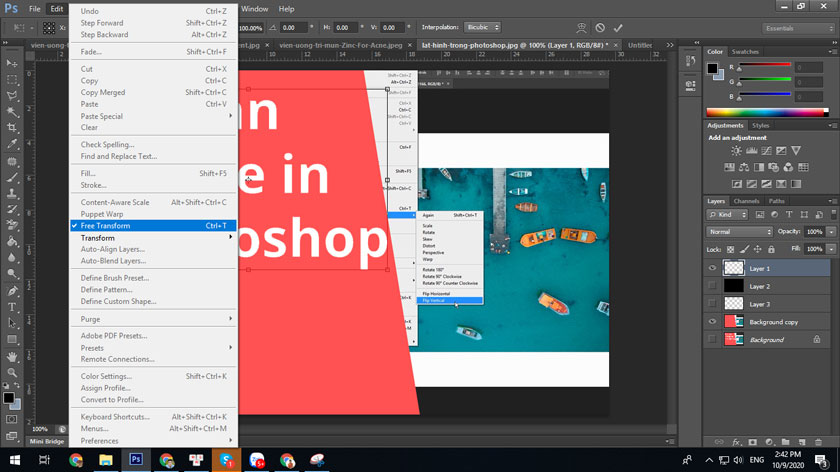The width and height of the screenshot is (840, 472).
Task: Open the Window menu
Action: coord(254,9)
